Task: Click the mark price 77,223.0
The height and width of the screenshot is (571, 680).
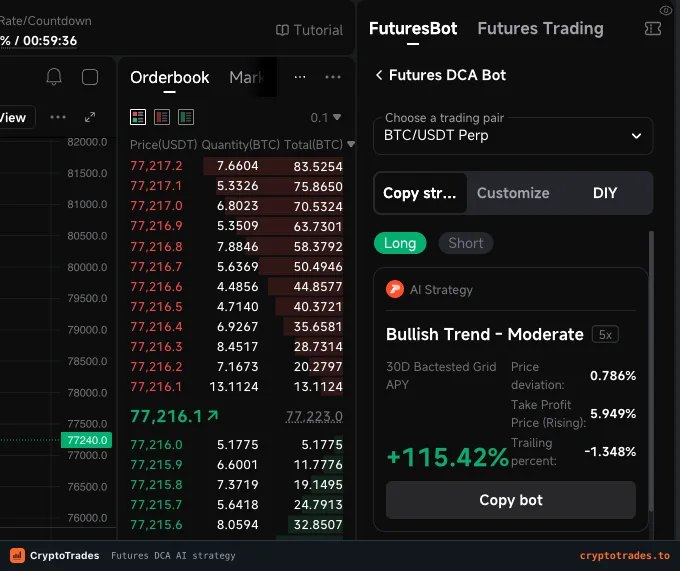Action: (314, 416)
